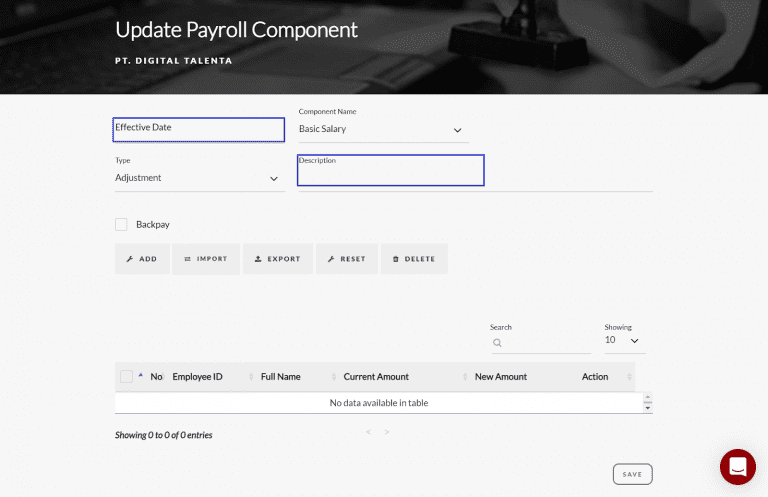The width and height of the screenshot is (768, 497).
Task: Click the Save button
Action: point(632,474)
